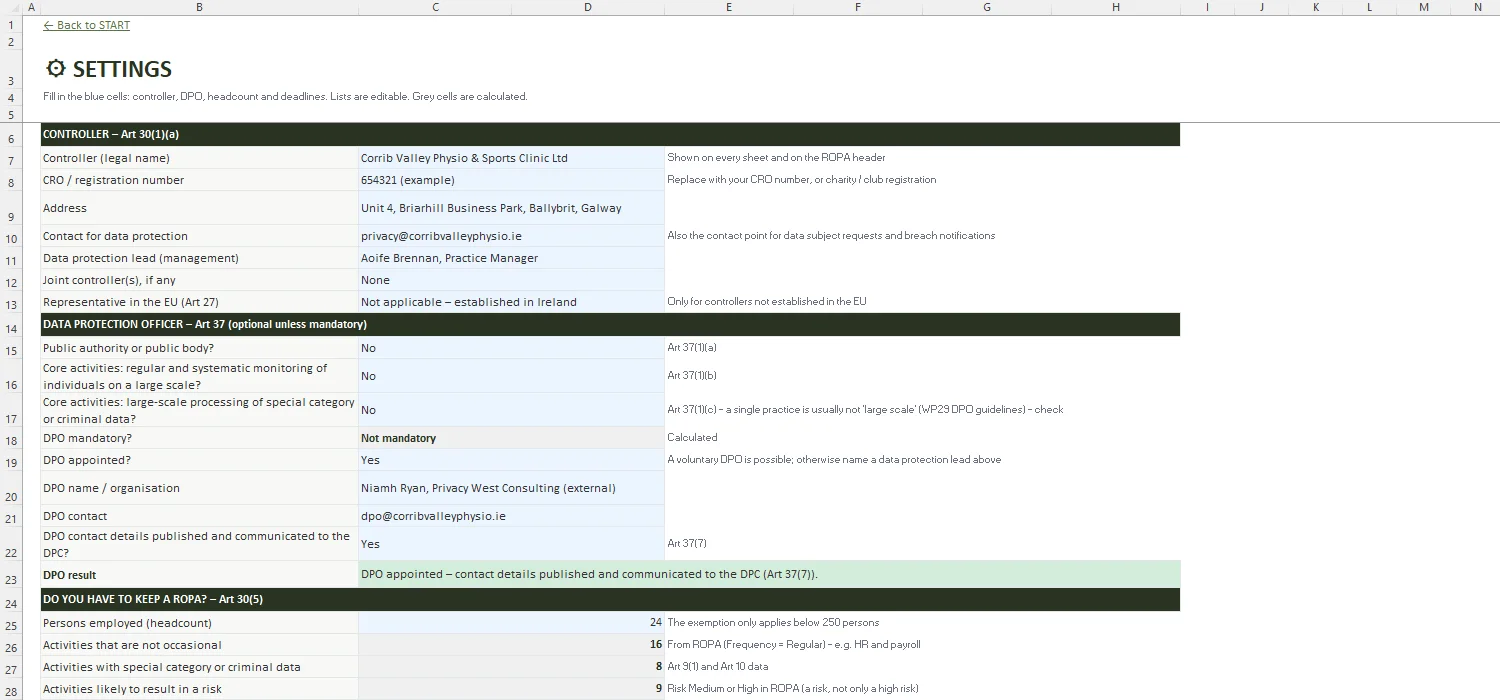Click the 'DATA PROTECTION OFFICER – Art 37' section header

click(610, 324)
